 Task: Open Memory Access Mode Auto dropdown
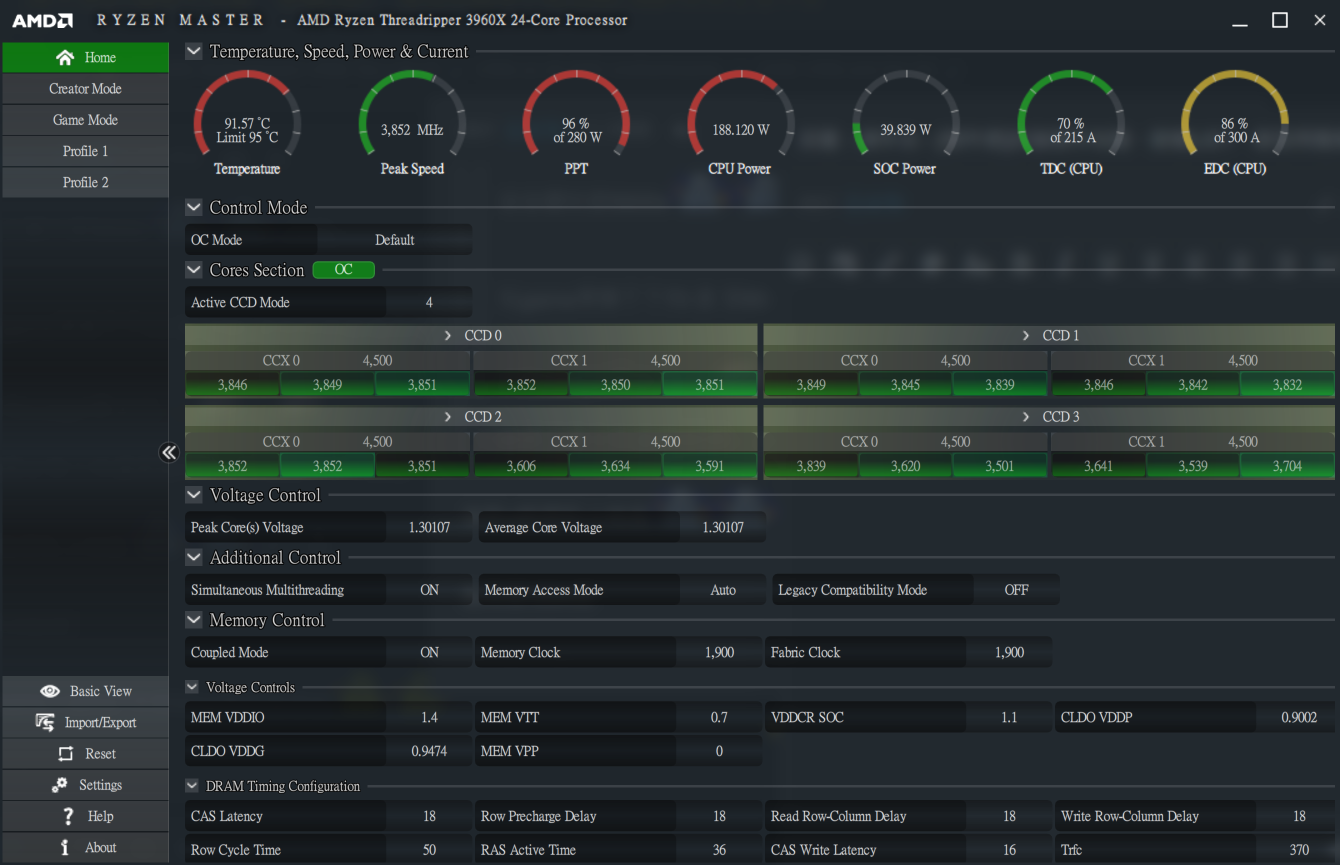(x=723, y=590)
